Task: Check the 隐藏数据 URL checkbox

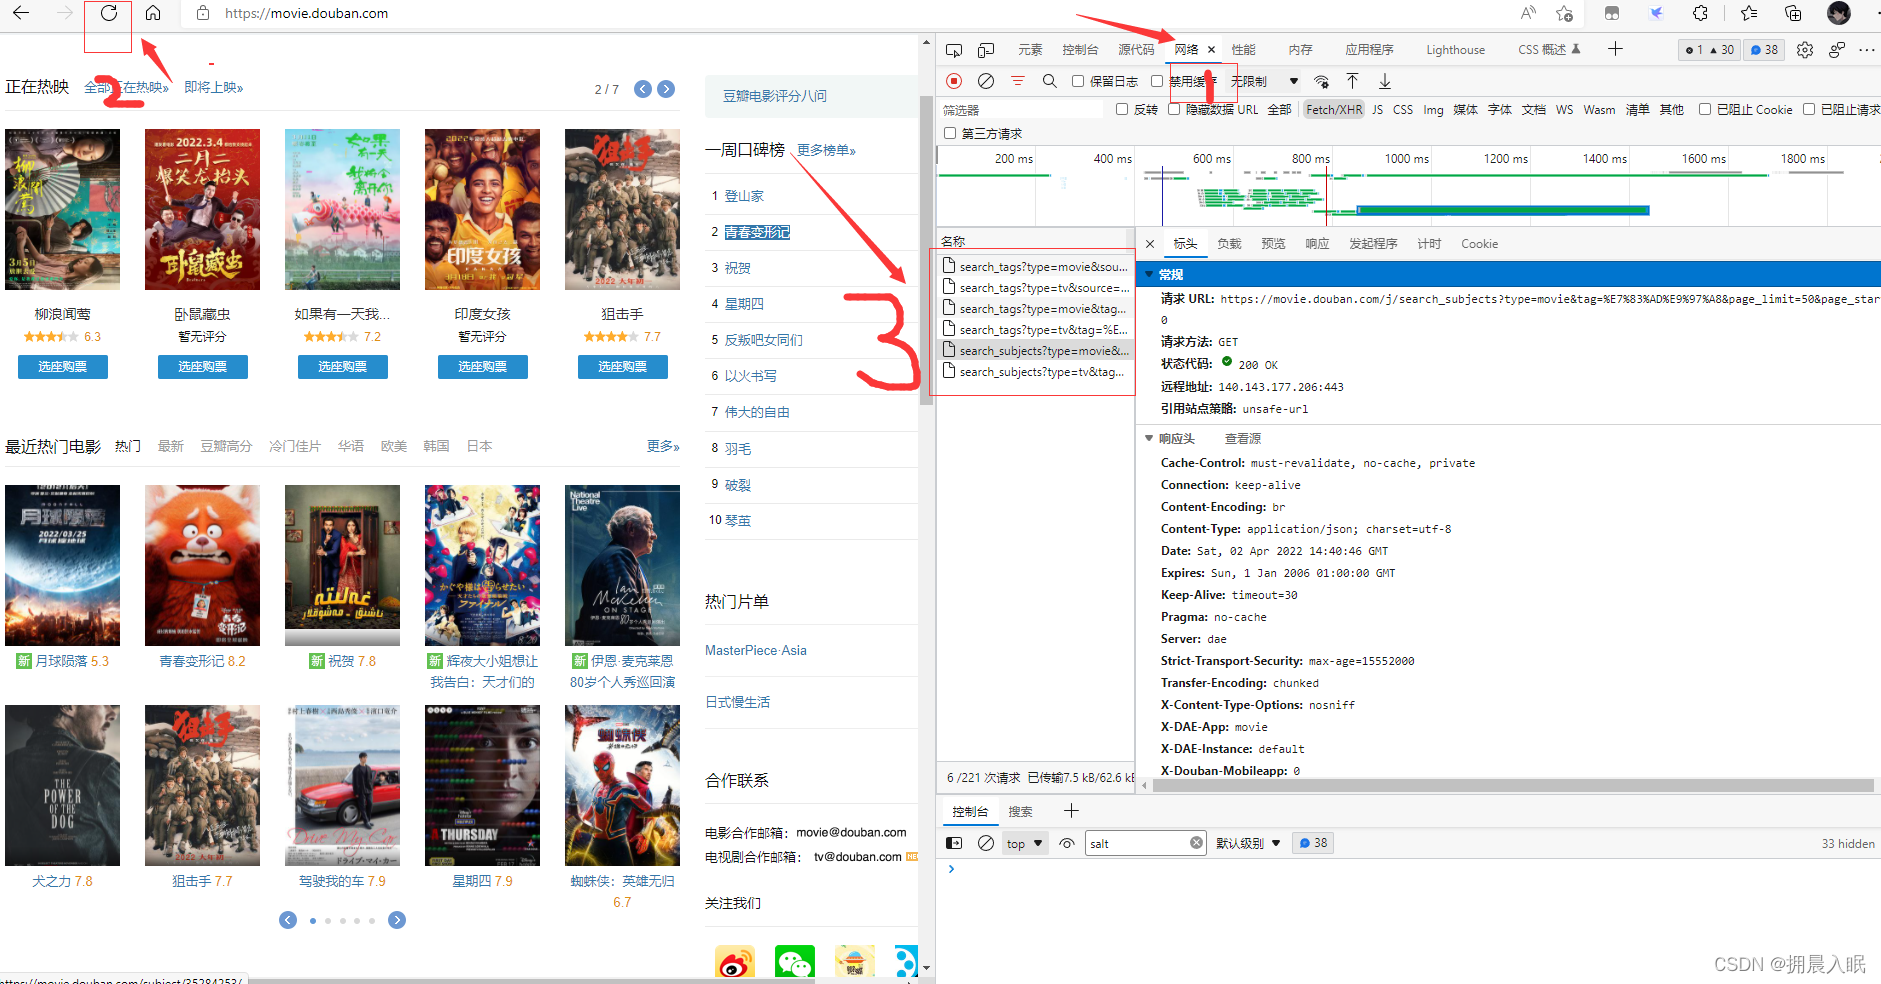Action: tap(1174, 109)
